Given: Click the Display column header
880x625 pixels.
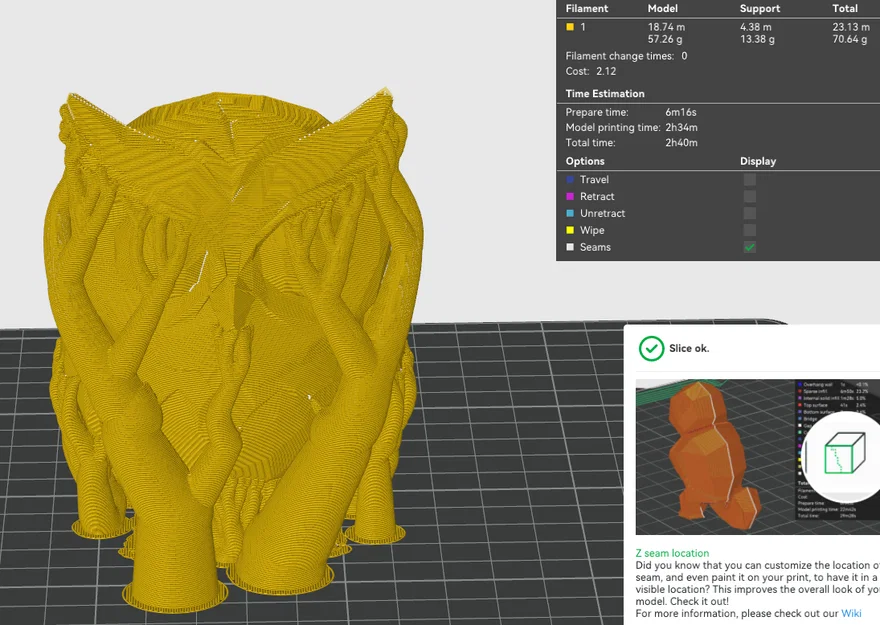Looking at the screenshot, I should 758,161.
